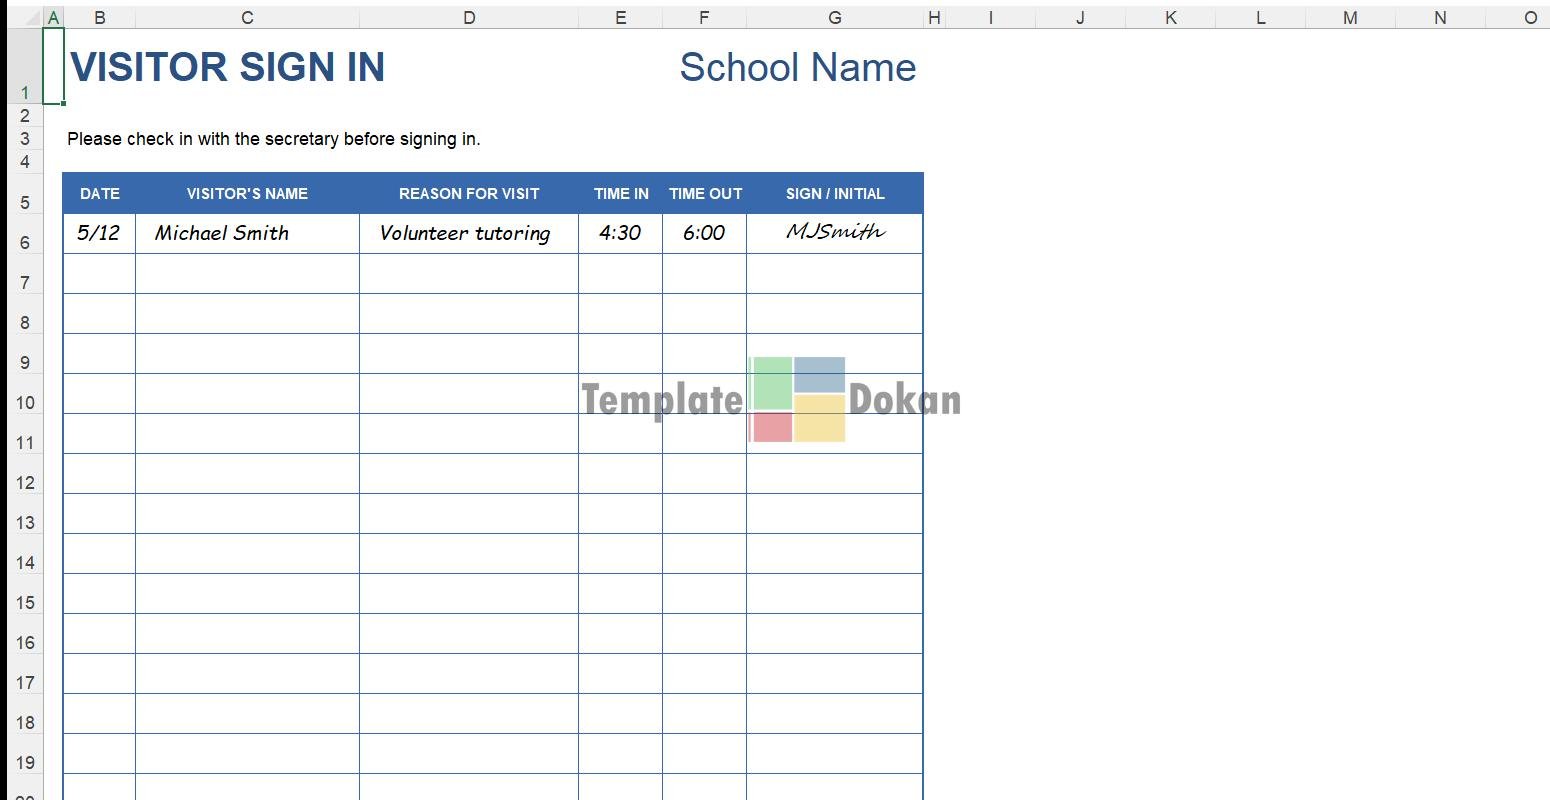The width and height of the screenshot is (1550, 800).
Task: Click the TIME OUT column header cell
Action: point(705,194)
